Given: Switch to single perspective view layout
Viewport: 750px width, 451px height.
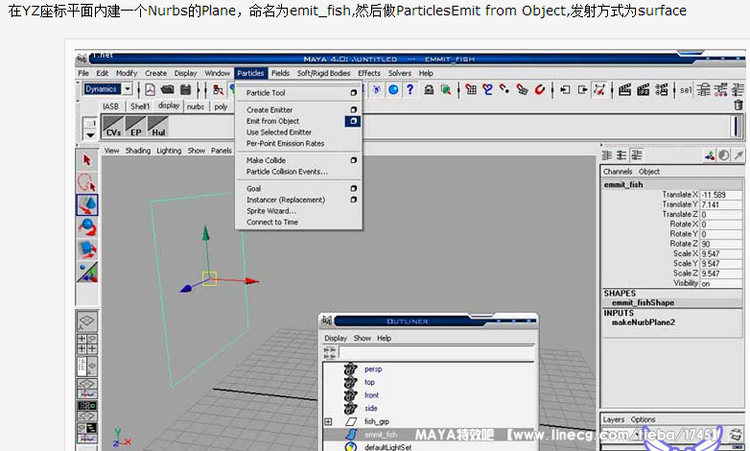Looking at the screenshot, I should (87, 321).
